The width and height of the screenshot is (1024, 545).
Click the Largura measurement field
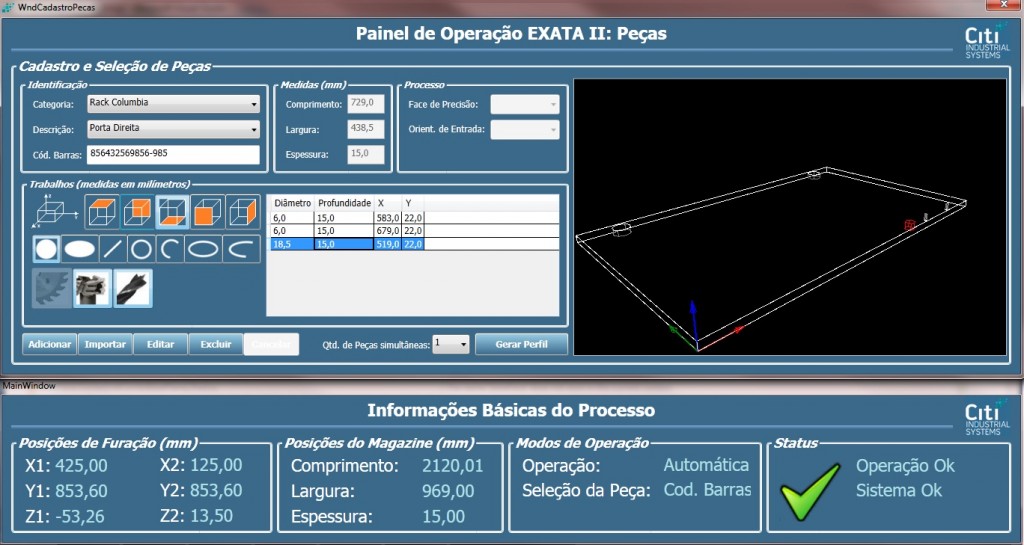click(x=366, y=129)
